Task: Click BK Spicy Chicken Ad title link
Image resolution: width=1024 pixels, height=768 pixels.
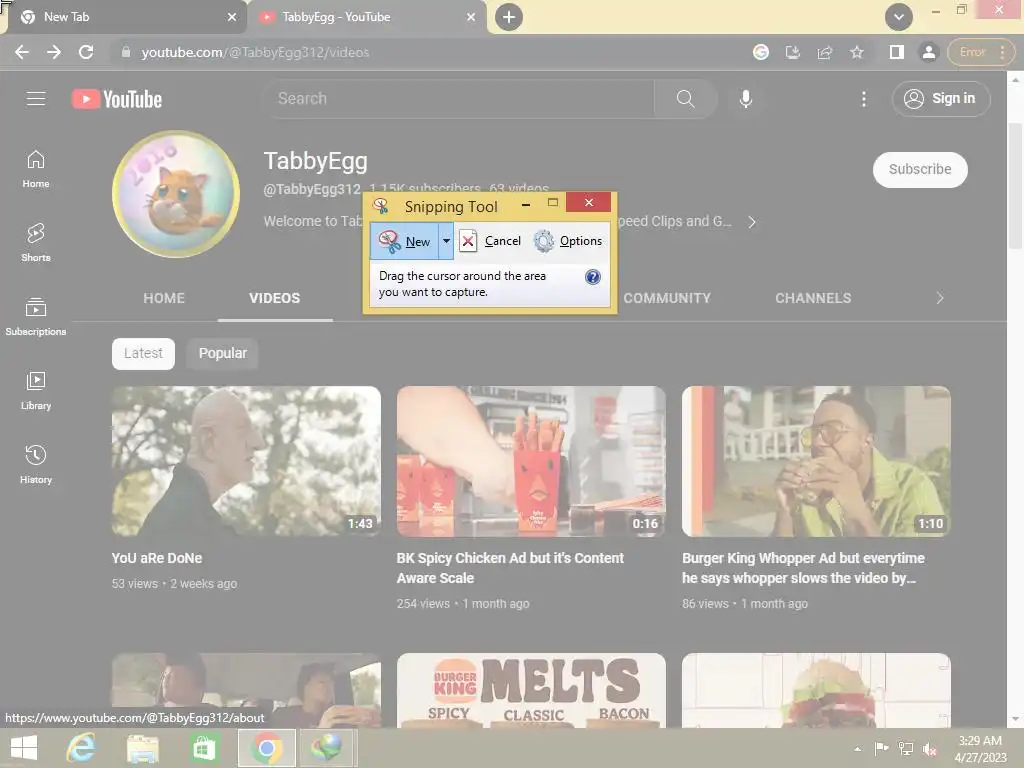Action: (x=509, y=568)
